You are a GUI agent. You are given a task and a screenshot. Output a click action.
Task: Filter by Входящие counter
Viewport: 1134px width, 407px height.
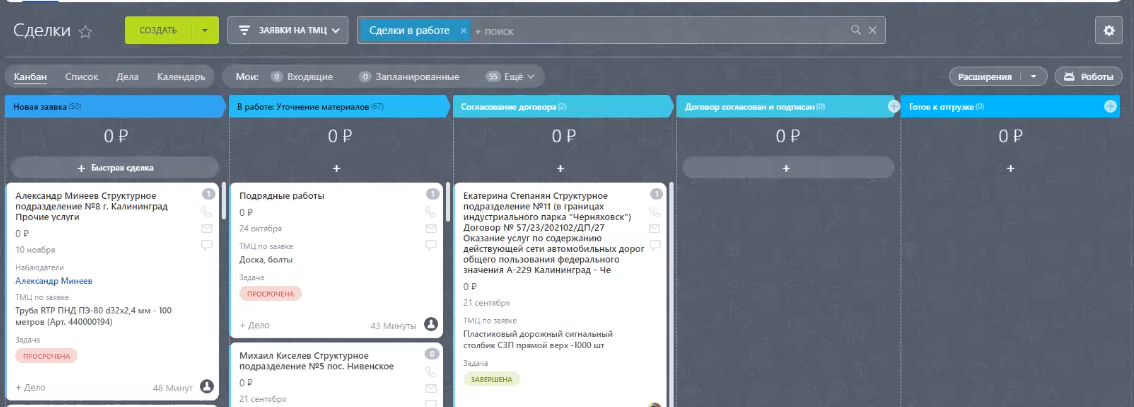click(302, 77)
